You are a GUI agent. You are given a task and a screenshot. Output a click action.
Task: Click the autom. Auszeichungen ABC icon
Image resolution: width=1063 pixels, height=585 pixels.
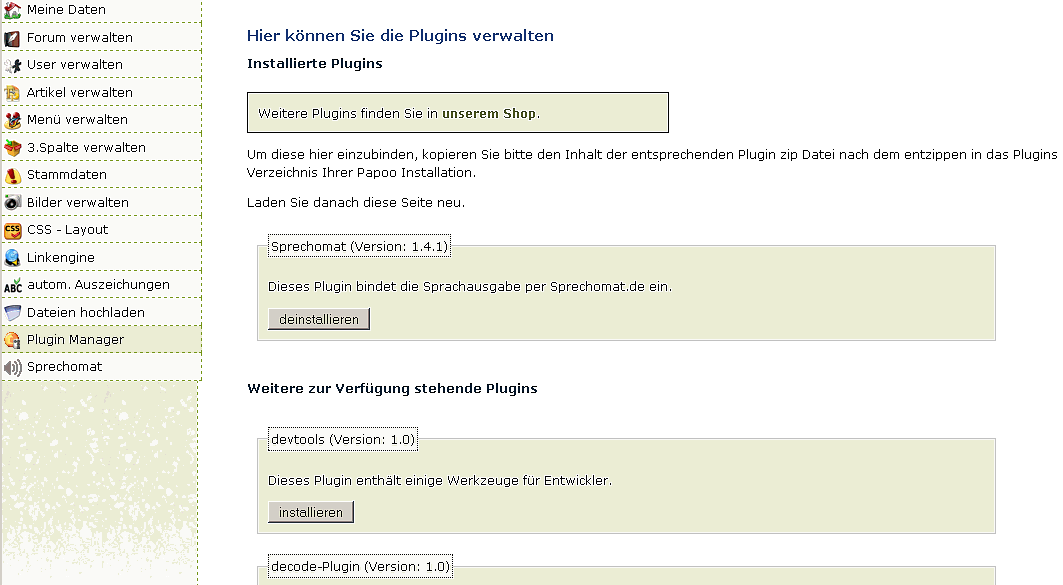point(12,285)
